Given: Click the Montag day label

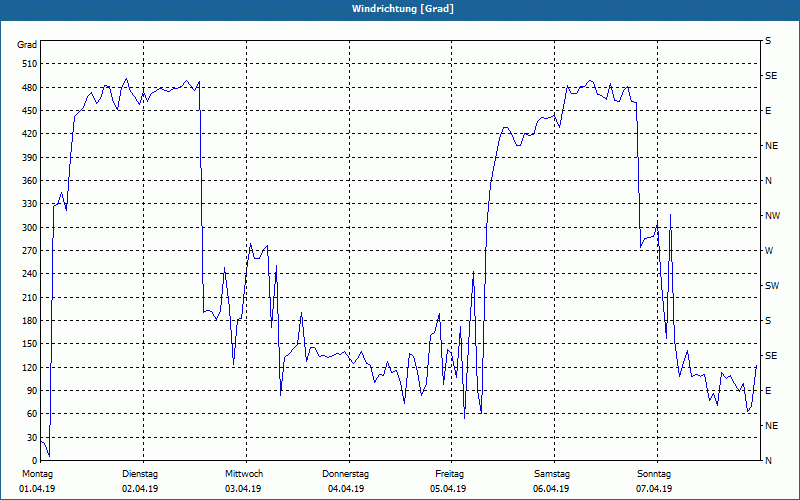Looking at the screenshot, I should pos(37,474).
